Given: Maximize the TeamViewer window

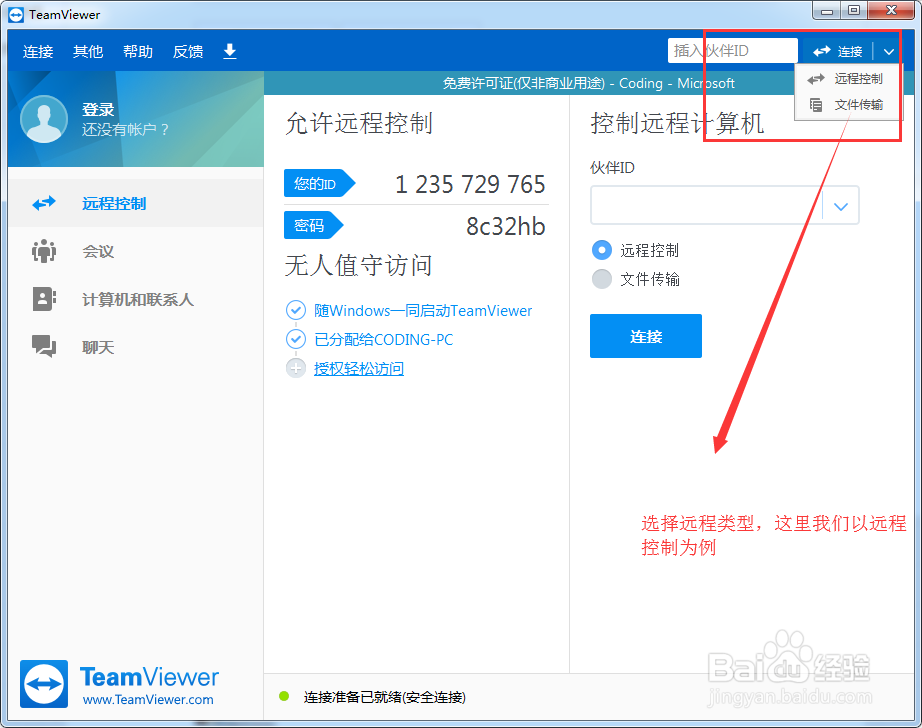Looking at the screenshot, I should 854,11.
